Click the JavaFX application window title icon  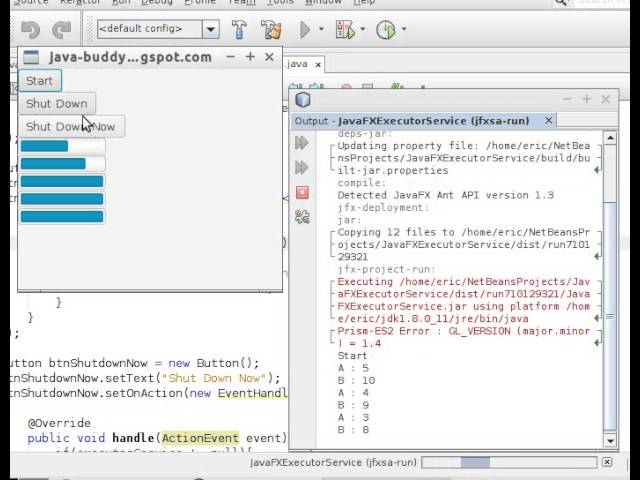point(31,58)
